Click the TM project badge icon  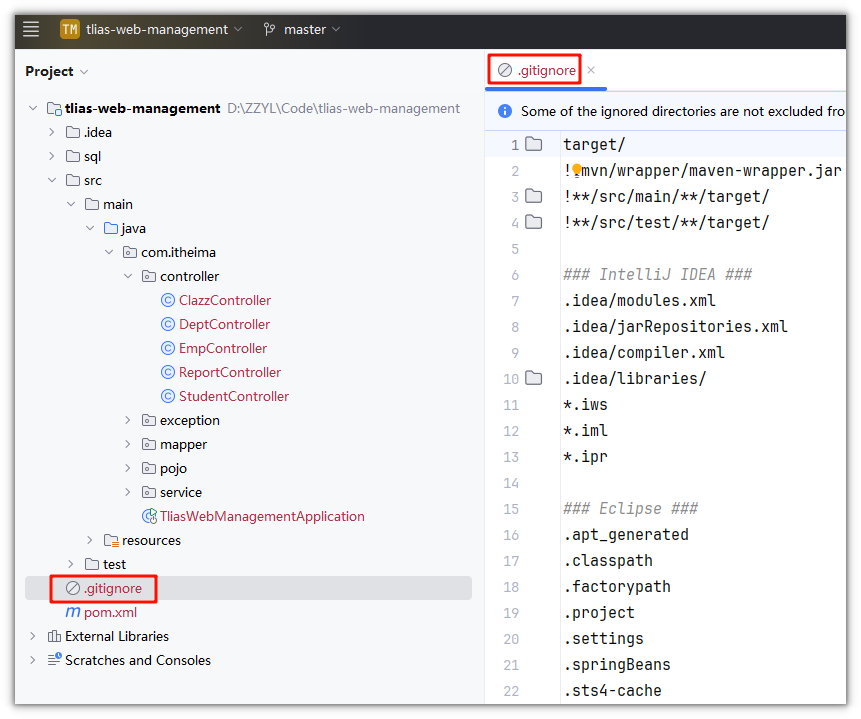coord(70,29)
